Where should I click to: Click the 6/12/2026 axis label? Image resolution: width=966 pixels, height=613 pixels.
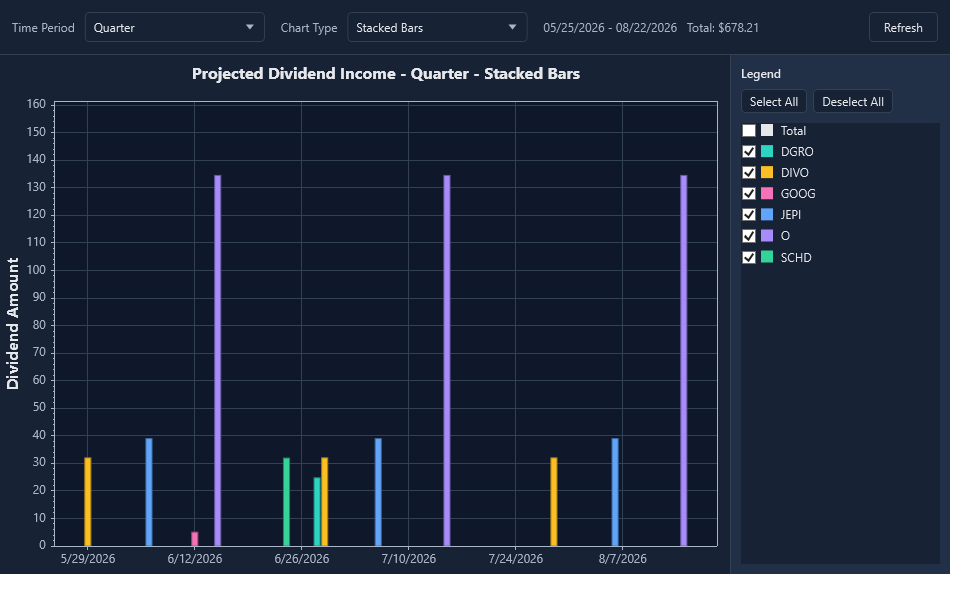195,559
